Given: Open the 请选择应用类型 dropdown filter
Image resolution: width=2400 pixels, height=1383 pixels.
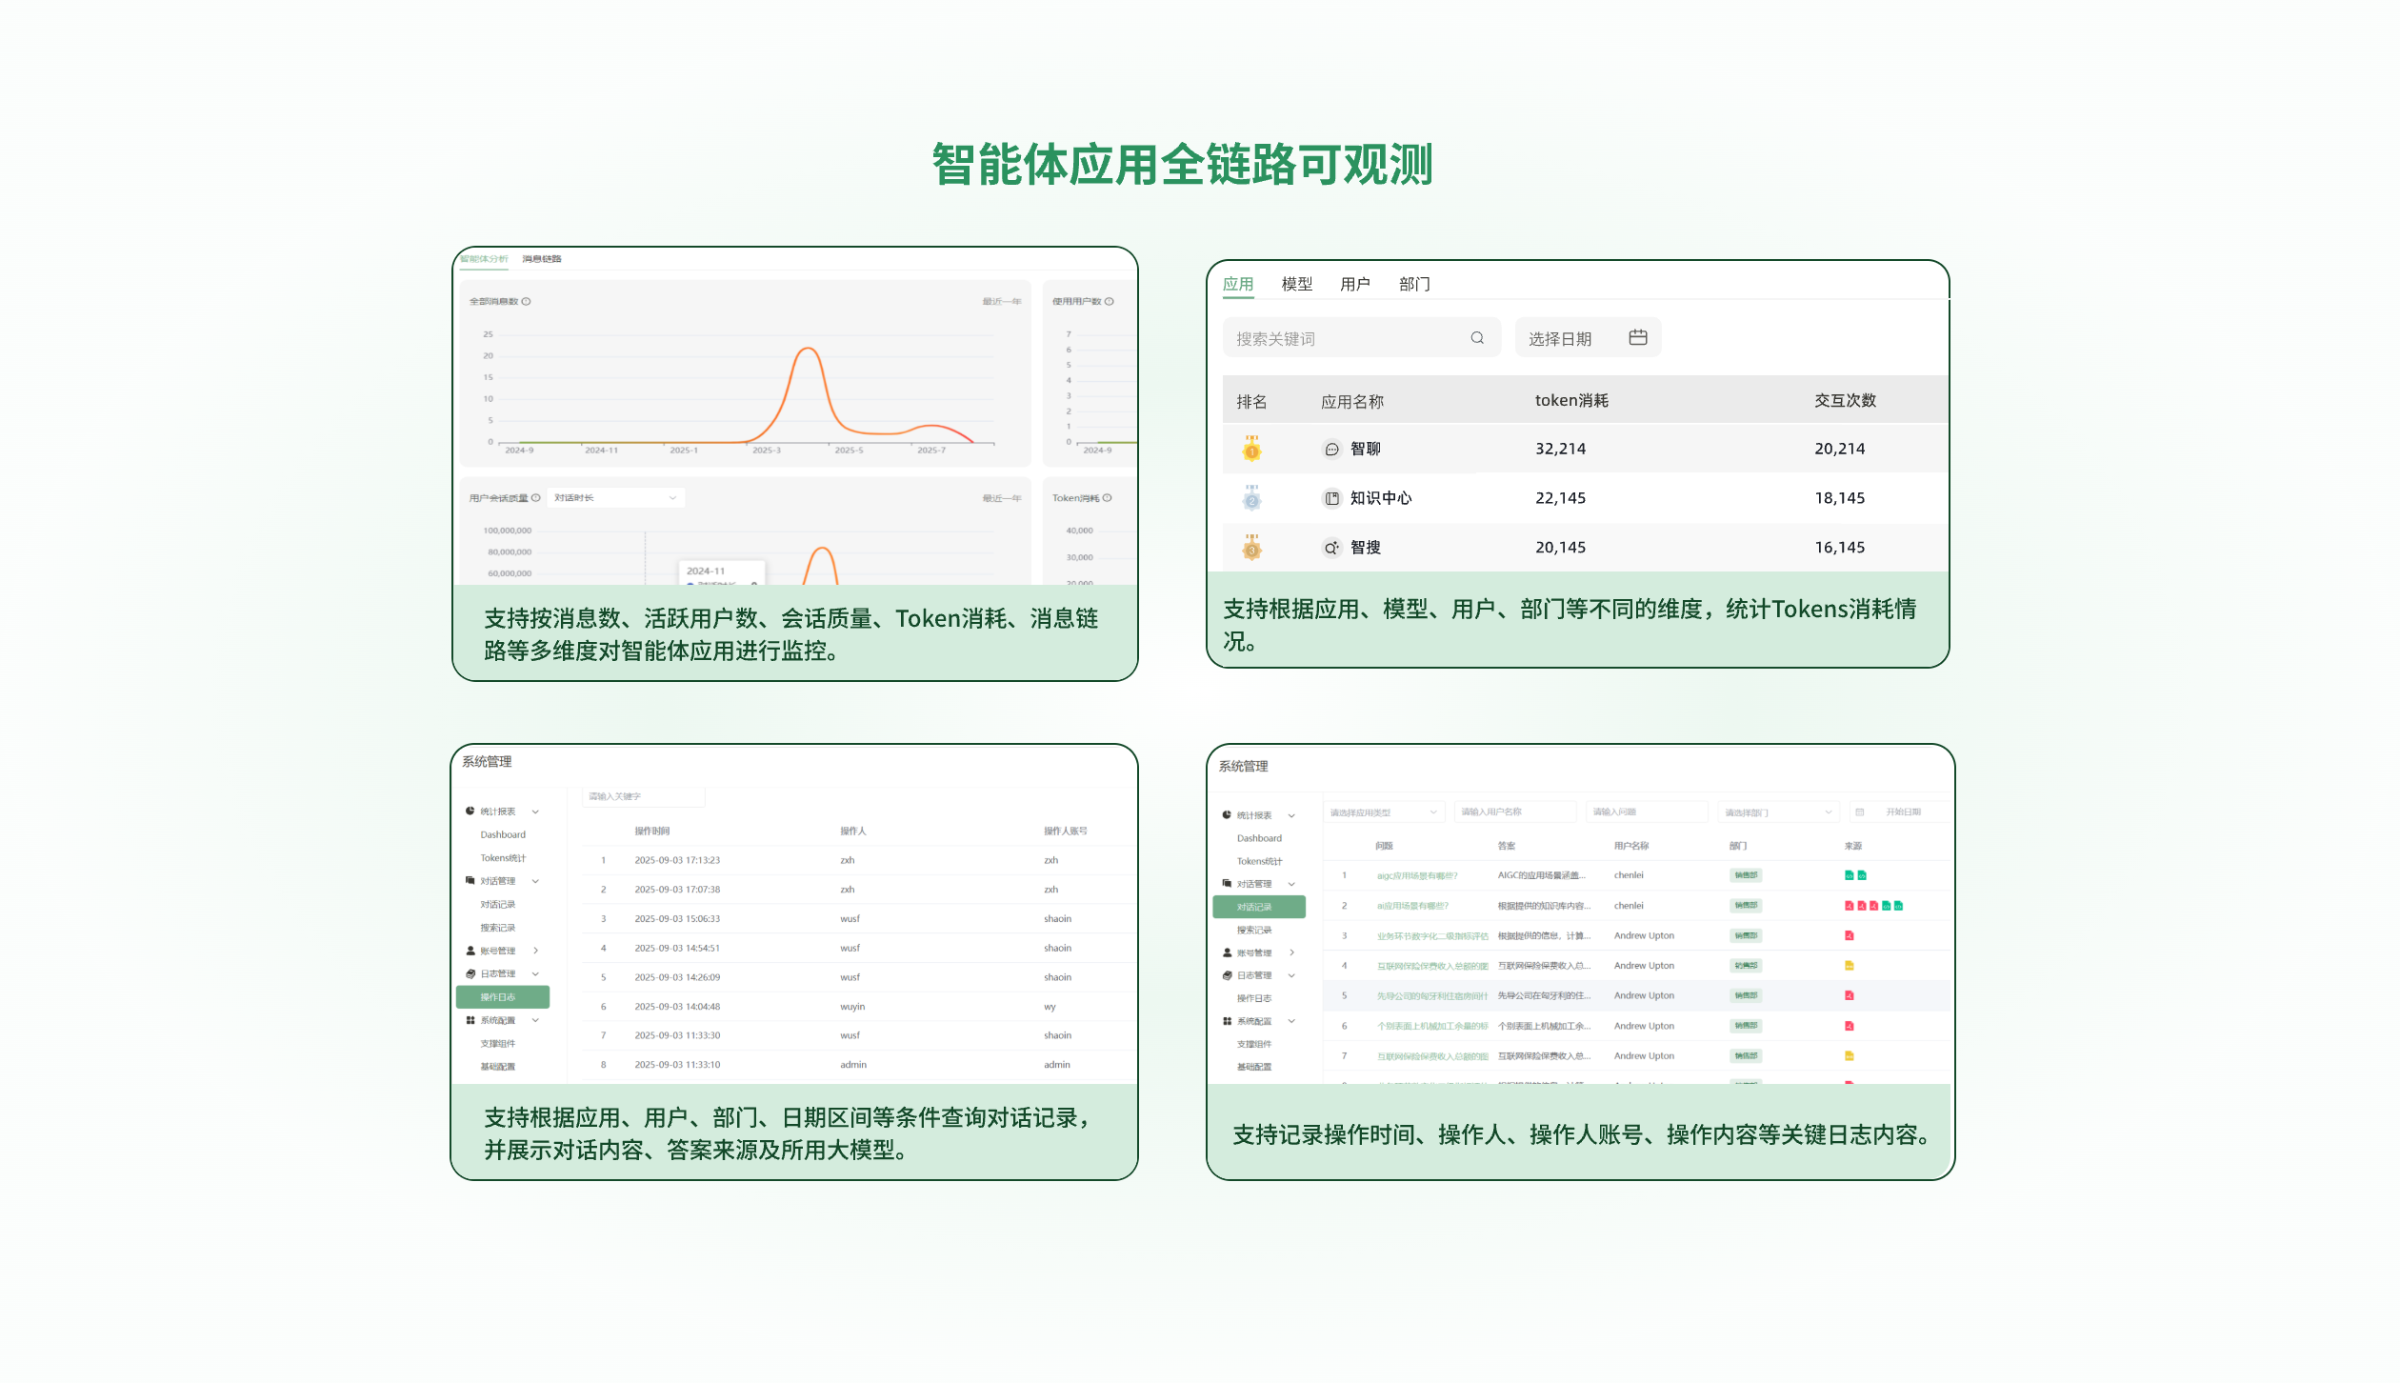Looking at the screenshot, I should coord(1383,812).
